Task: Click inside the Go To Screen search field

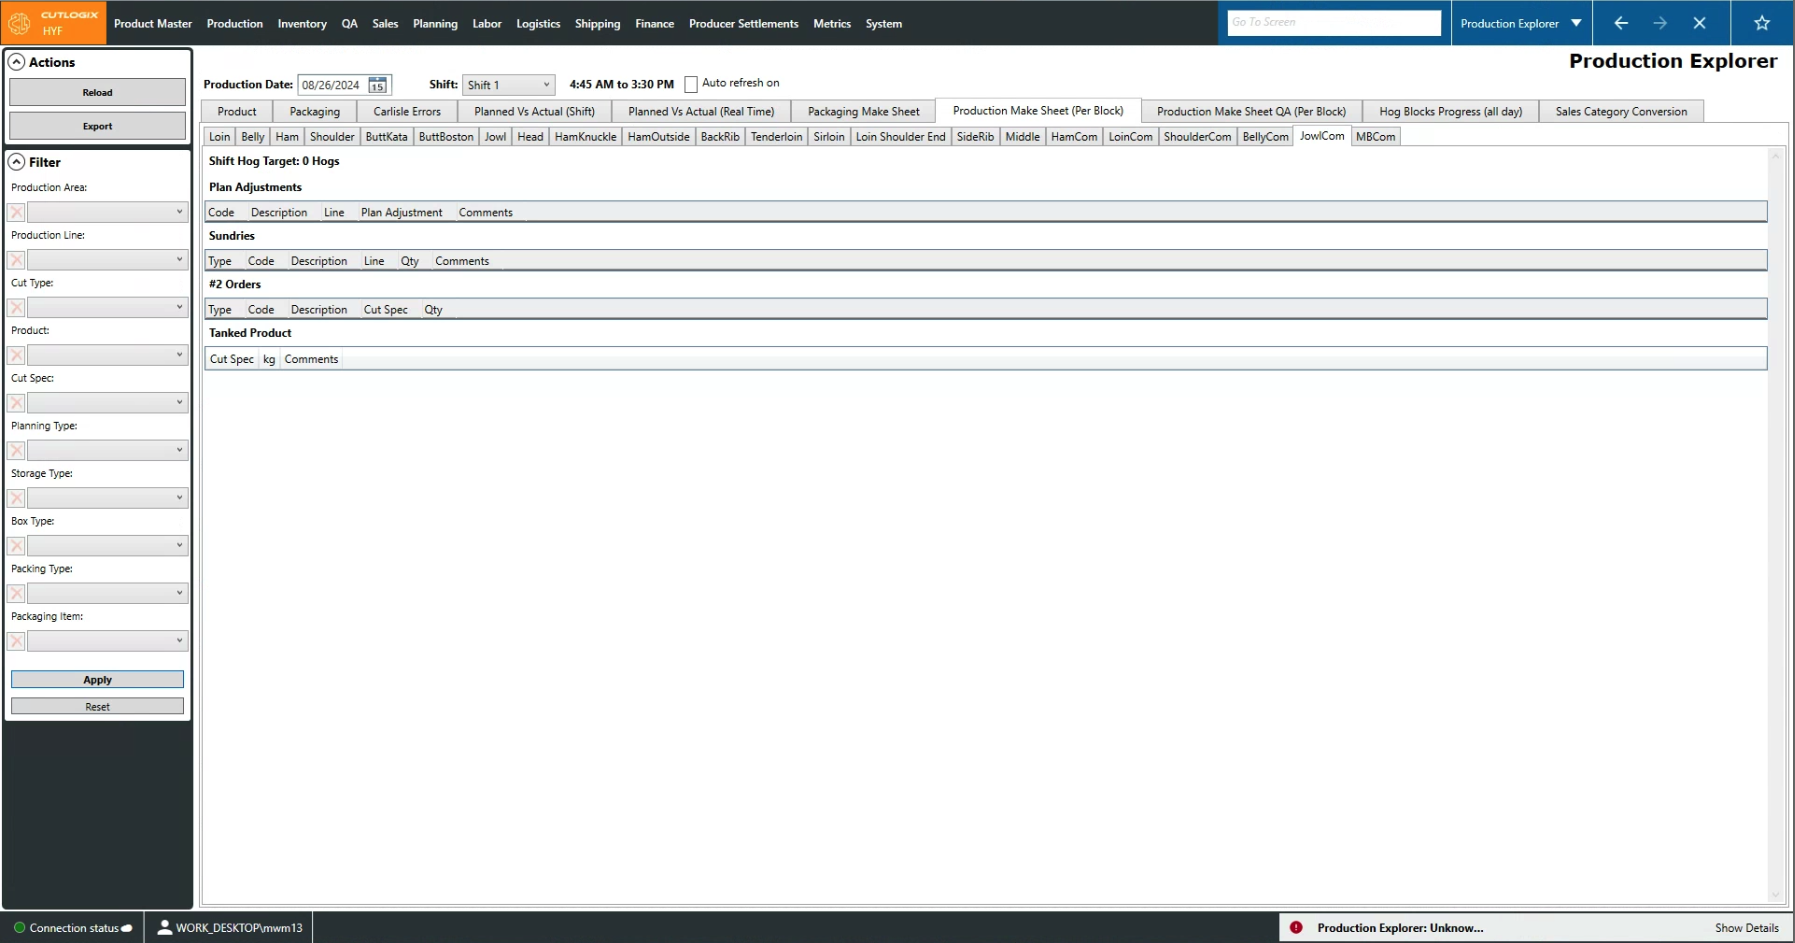Action: [1334, 22]
